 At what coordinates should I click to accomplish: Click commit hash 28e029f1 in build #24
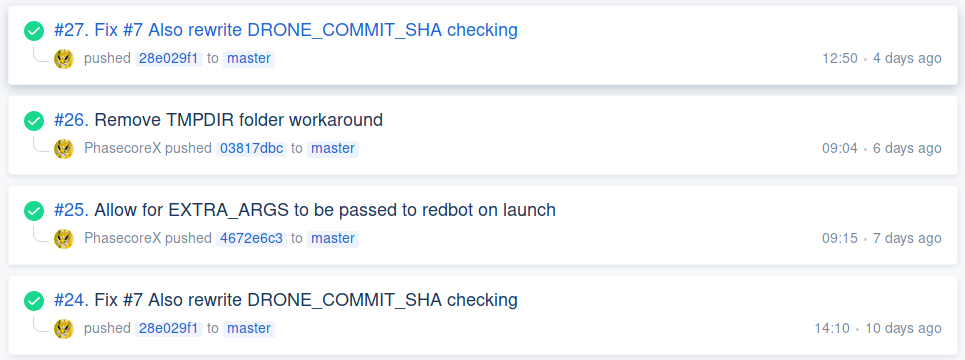(169, 328)
